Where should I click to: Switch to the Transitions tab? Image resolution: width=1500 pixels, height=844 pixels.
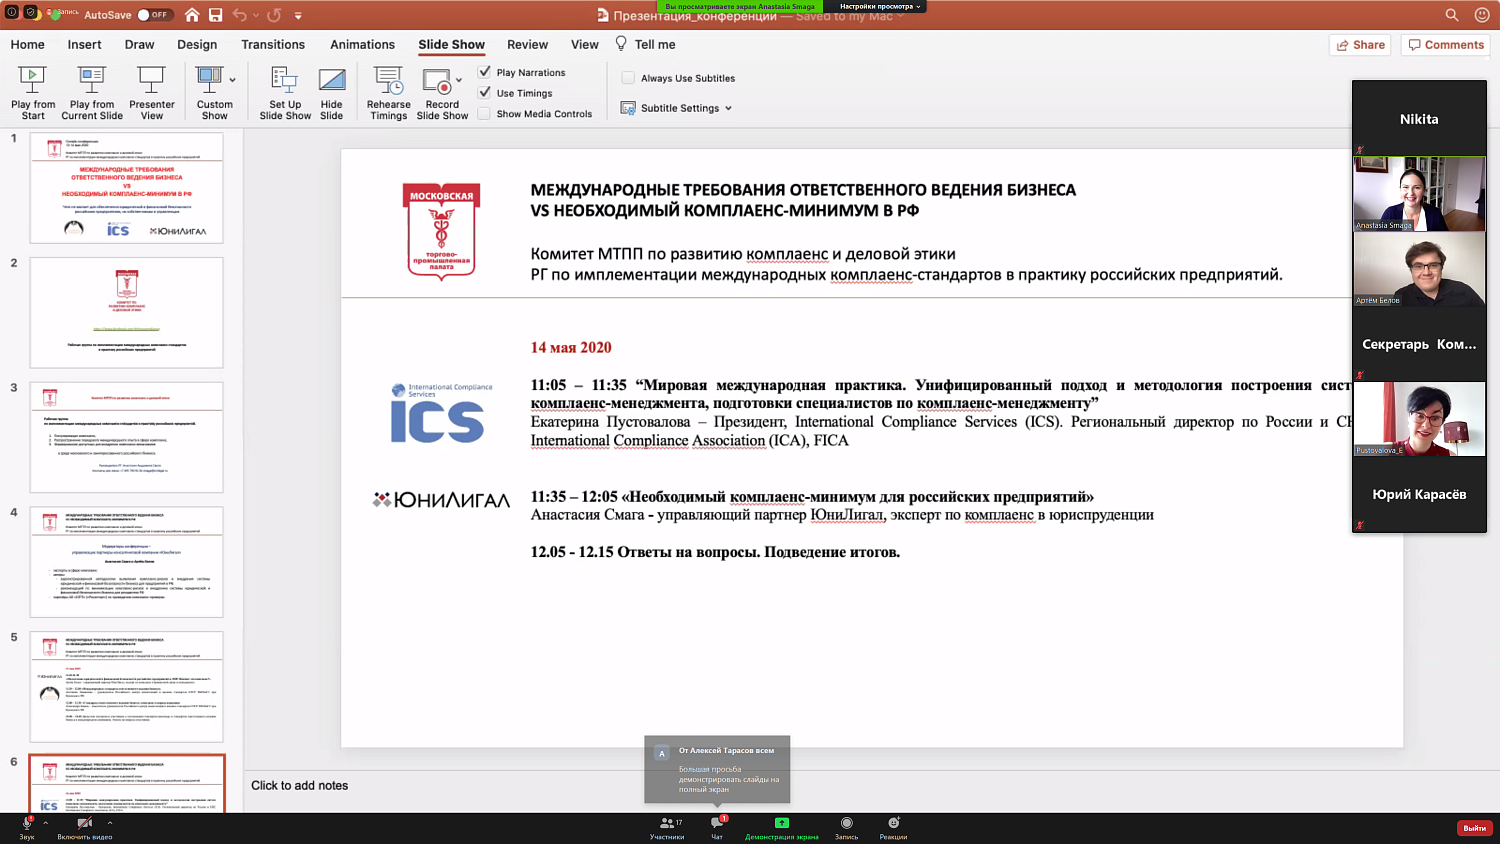(x=273, y=44)
